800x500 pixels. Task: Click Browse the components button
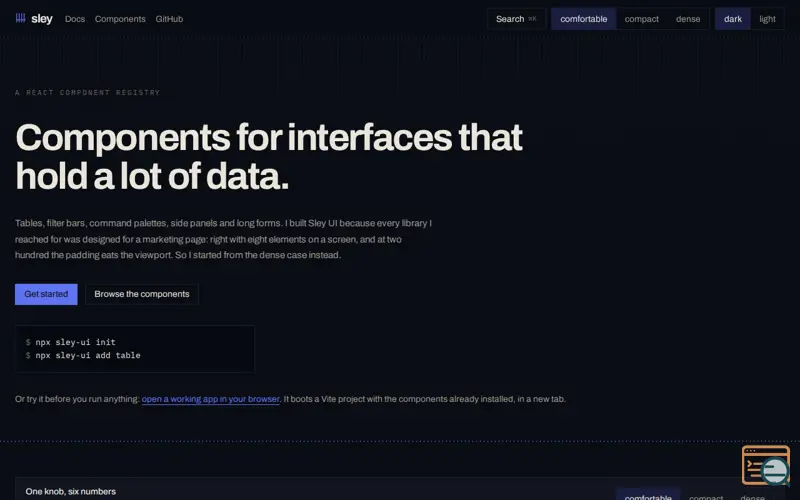[142, 294]
